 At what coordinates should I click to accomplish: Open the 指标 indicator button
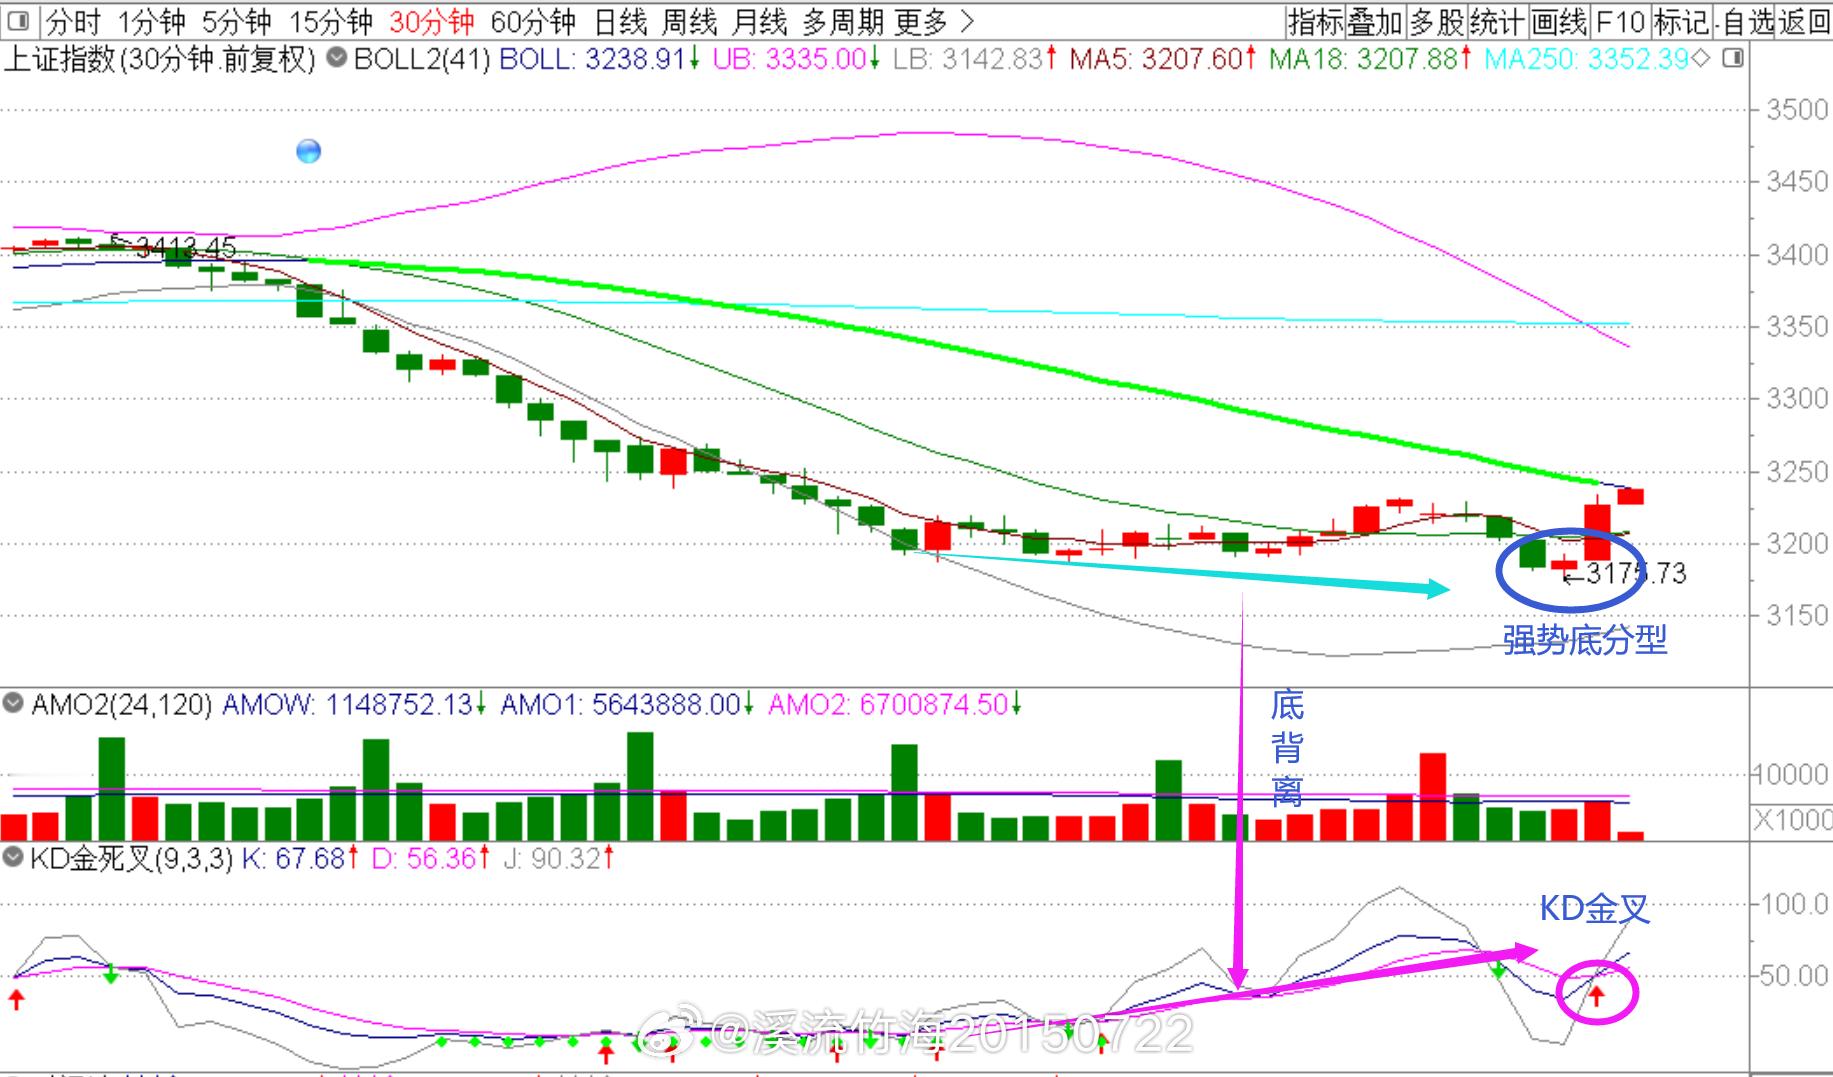(1315, 21)
